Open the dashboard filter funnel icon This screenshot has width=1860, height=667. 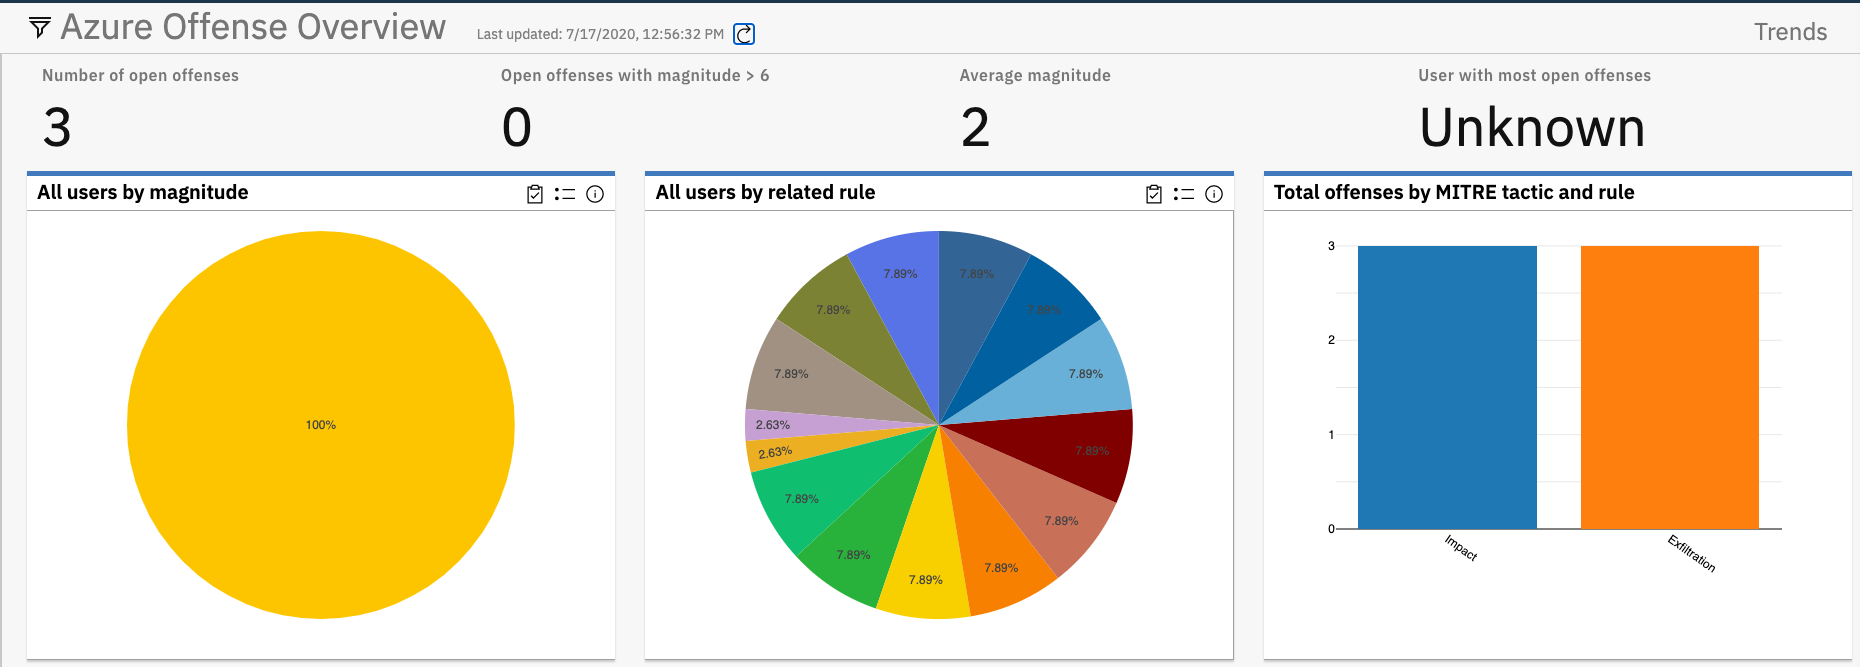[x=40, y=27]
